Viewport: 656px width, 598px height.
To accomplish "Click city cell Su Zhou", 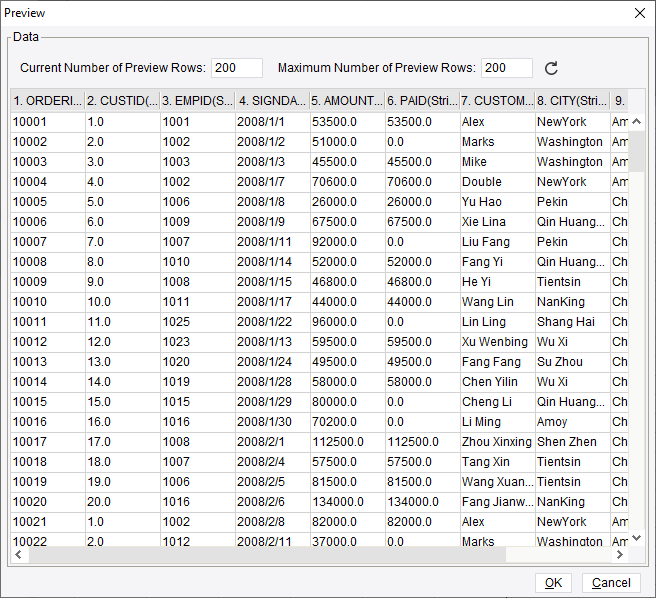I will click(572, 362).
